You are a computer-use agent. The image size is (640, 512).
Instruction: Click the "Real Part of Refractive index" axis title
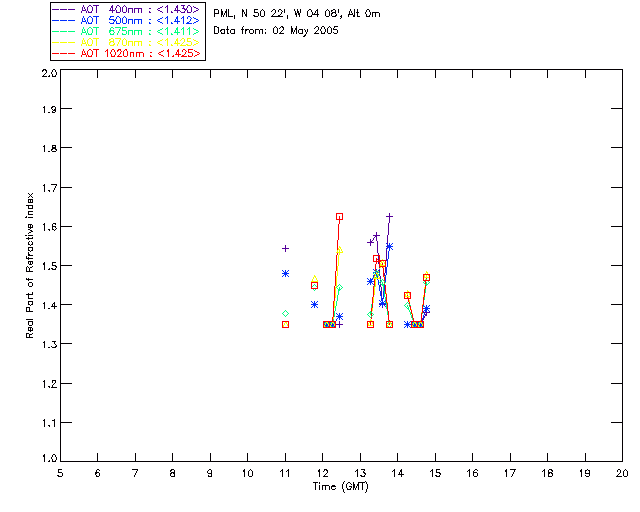click(30, 265)
